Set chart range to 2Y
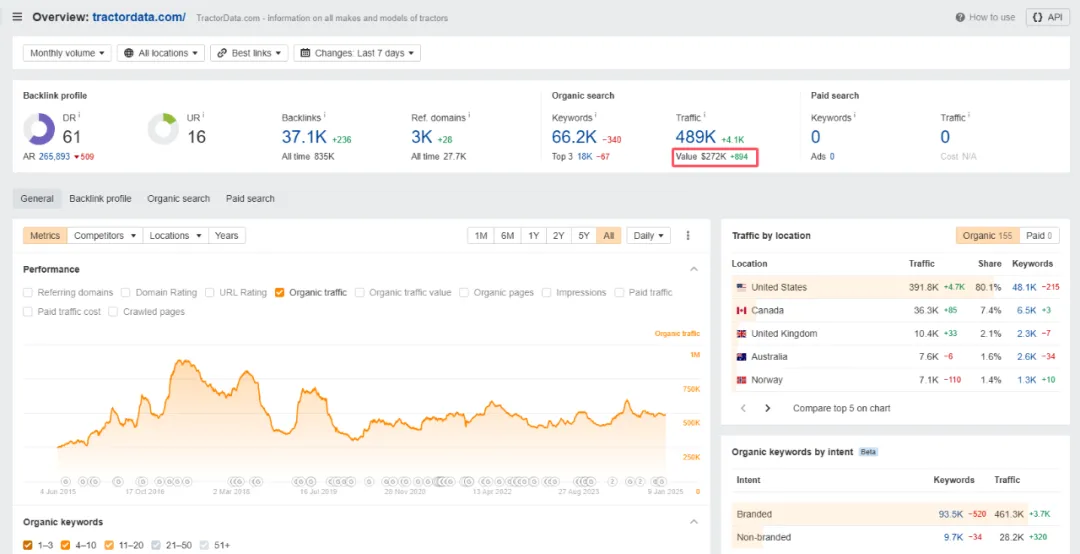 pos(559,236)
